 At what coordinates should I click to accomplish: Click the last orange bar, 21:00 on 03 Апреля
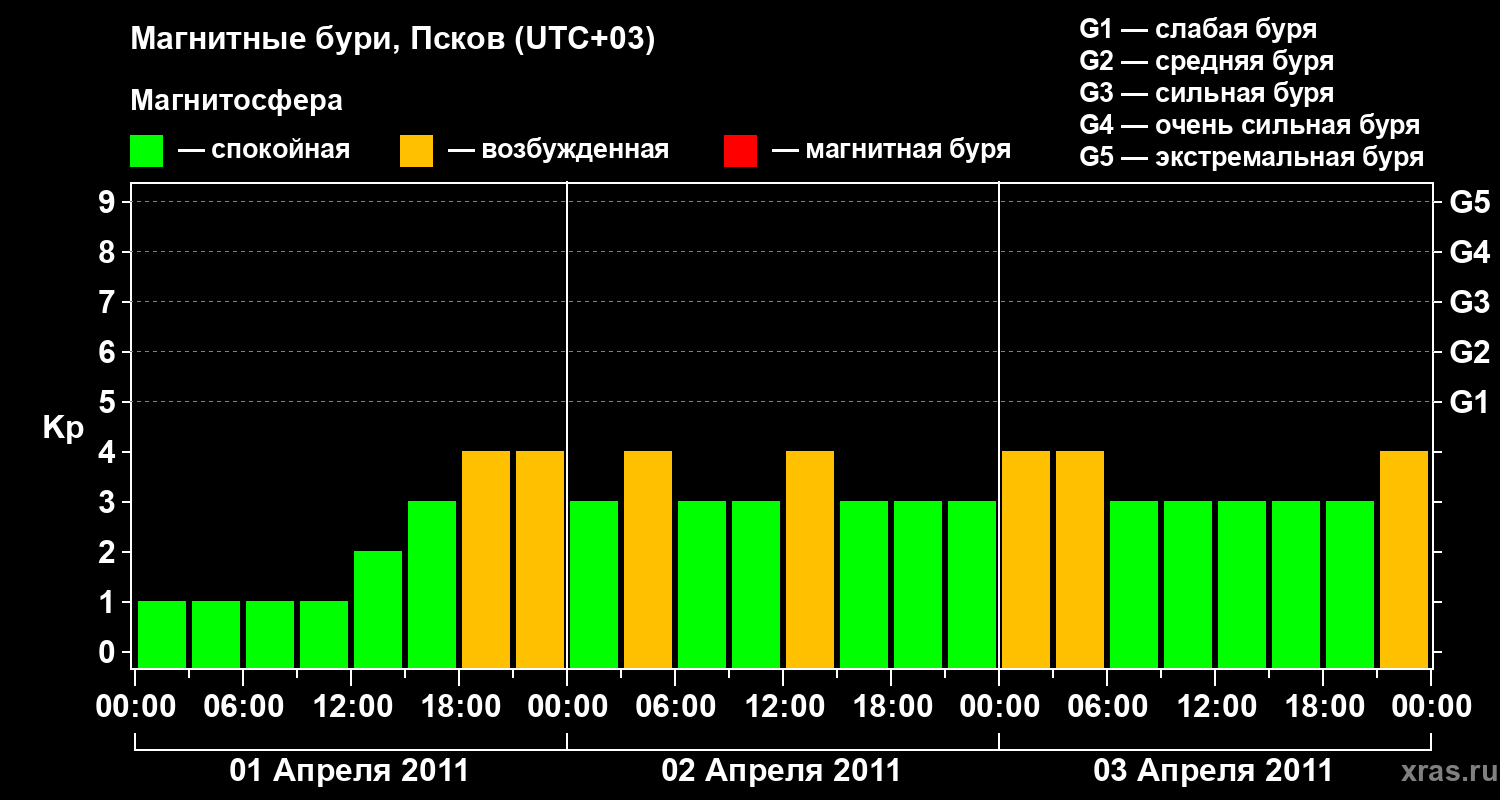tap(1404, 559)
